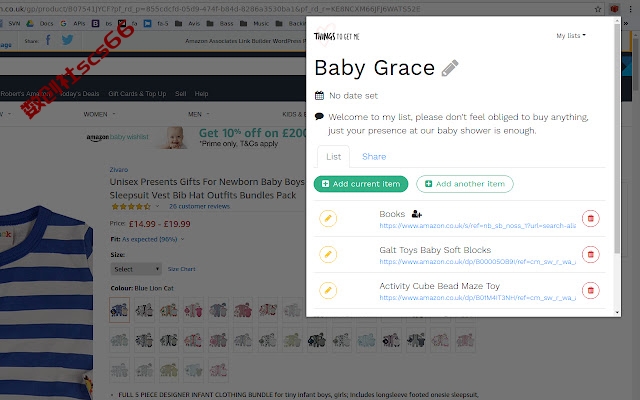The image size is (640, 400).
Task: Delete the Galt Toys Baby Soft Blocks item
Action: tap(590, 254)
